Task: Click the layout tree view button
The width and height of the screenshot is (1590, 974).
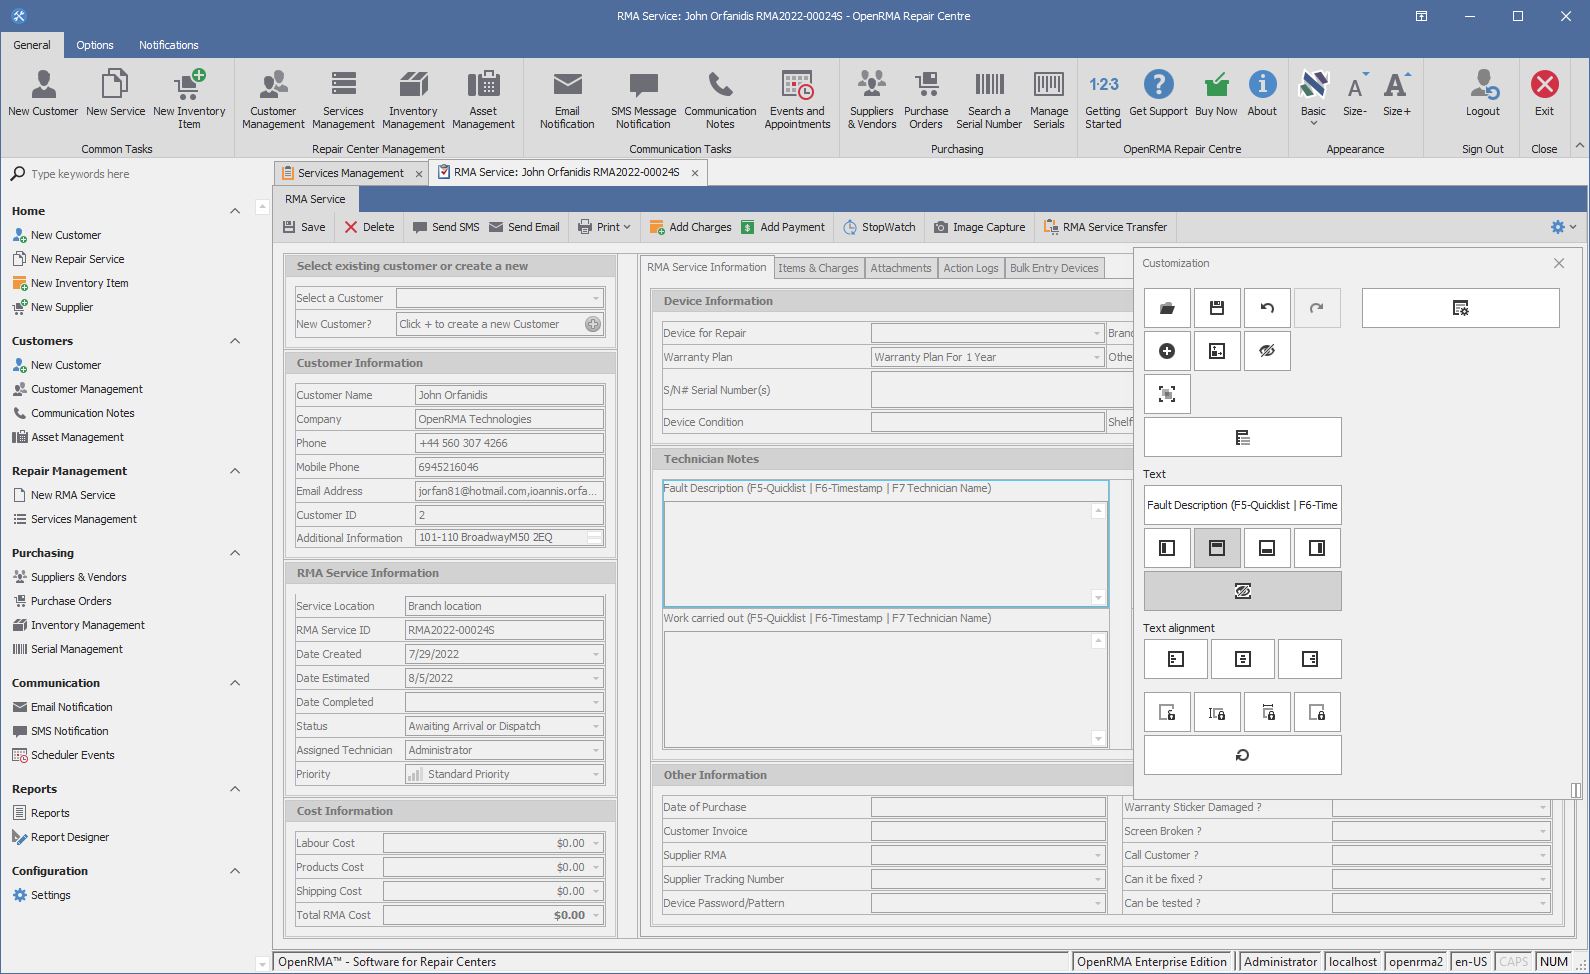Action: click(x=1242, y=437)
